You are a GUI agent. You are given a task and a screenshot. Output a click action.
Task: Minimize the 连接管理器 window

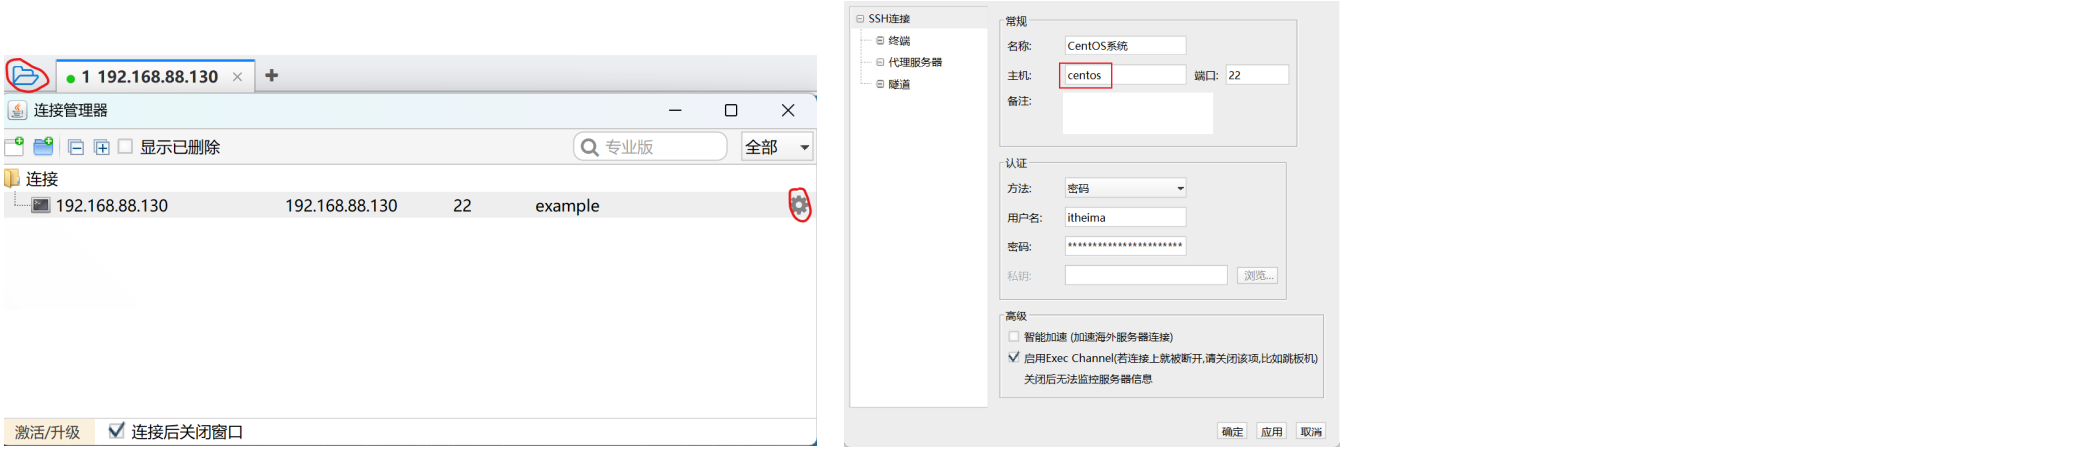[675, 110]
